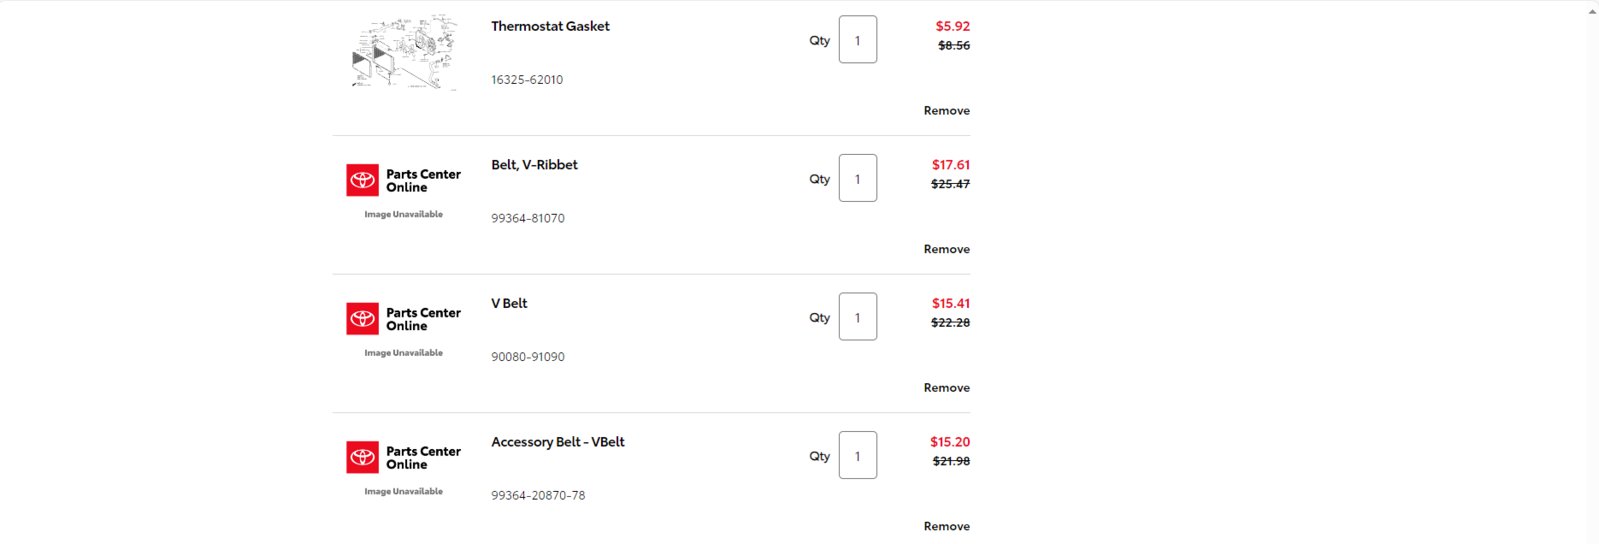Viewport: 1599px width, 544px height.
Task: Click part number 16325-62010
Action: click(x=527, y=80)
